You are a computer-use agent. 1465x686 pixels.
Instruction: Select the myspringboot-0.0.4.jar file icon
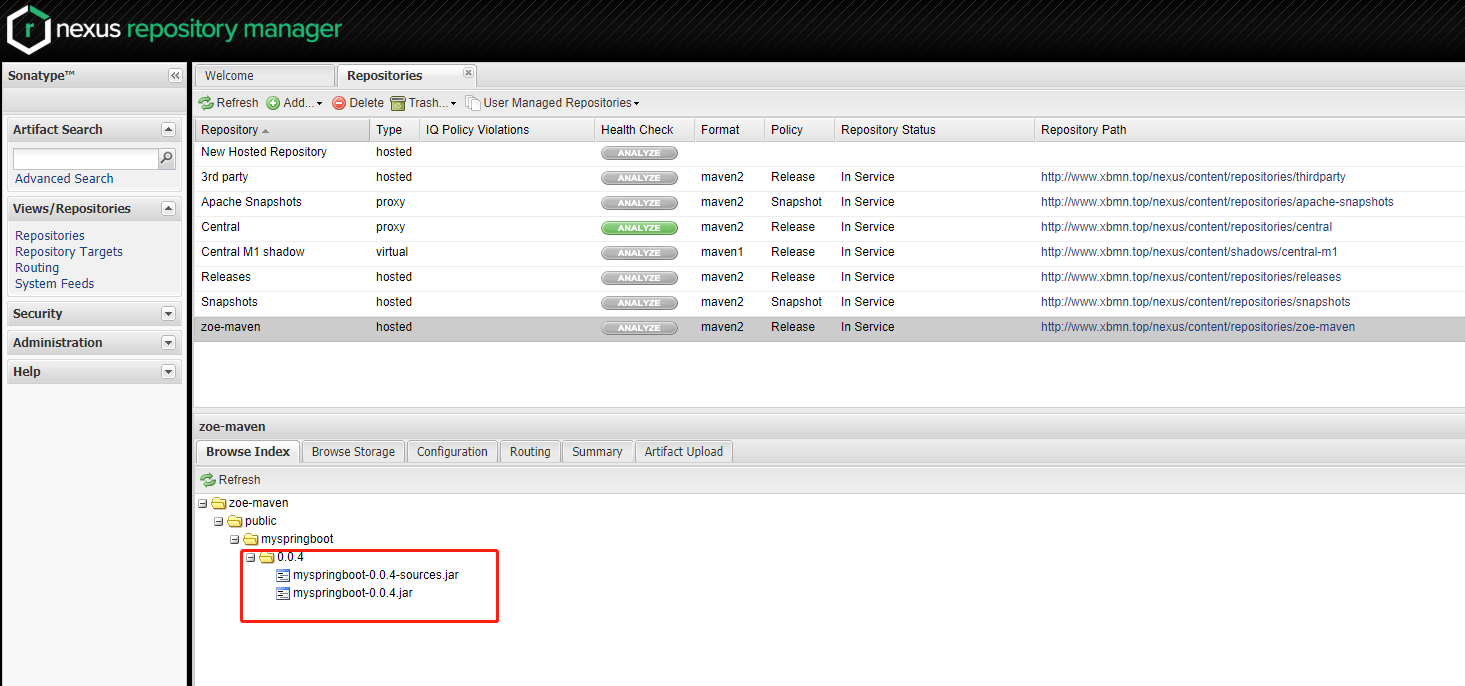(x=281, y=592)
